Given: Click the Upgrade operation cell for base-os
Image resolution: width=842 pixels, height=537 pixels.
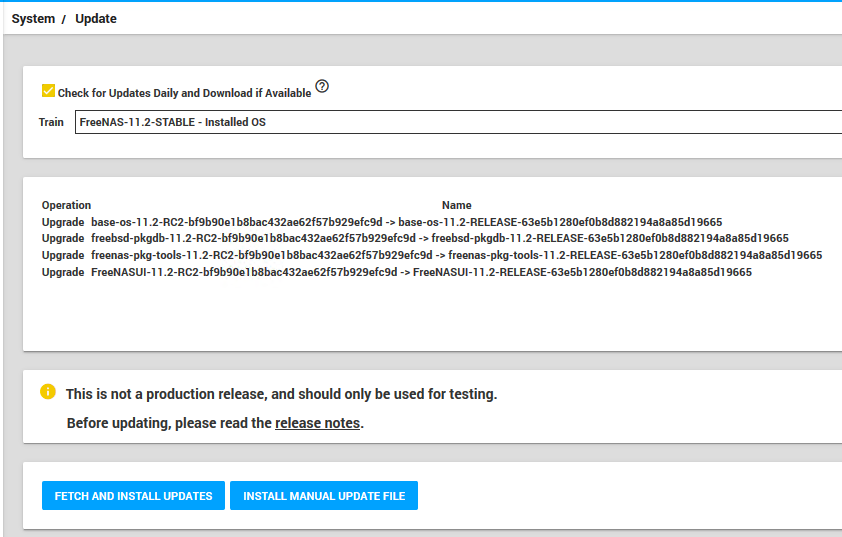Looking at the screenshot, I should coord(63,222).
